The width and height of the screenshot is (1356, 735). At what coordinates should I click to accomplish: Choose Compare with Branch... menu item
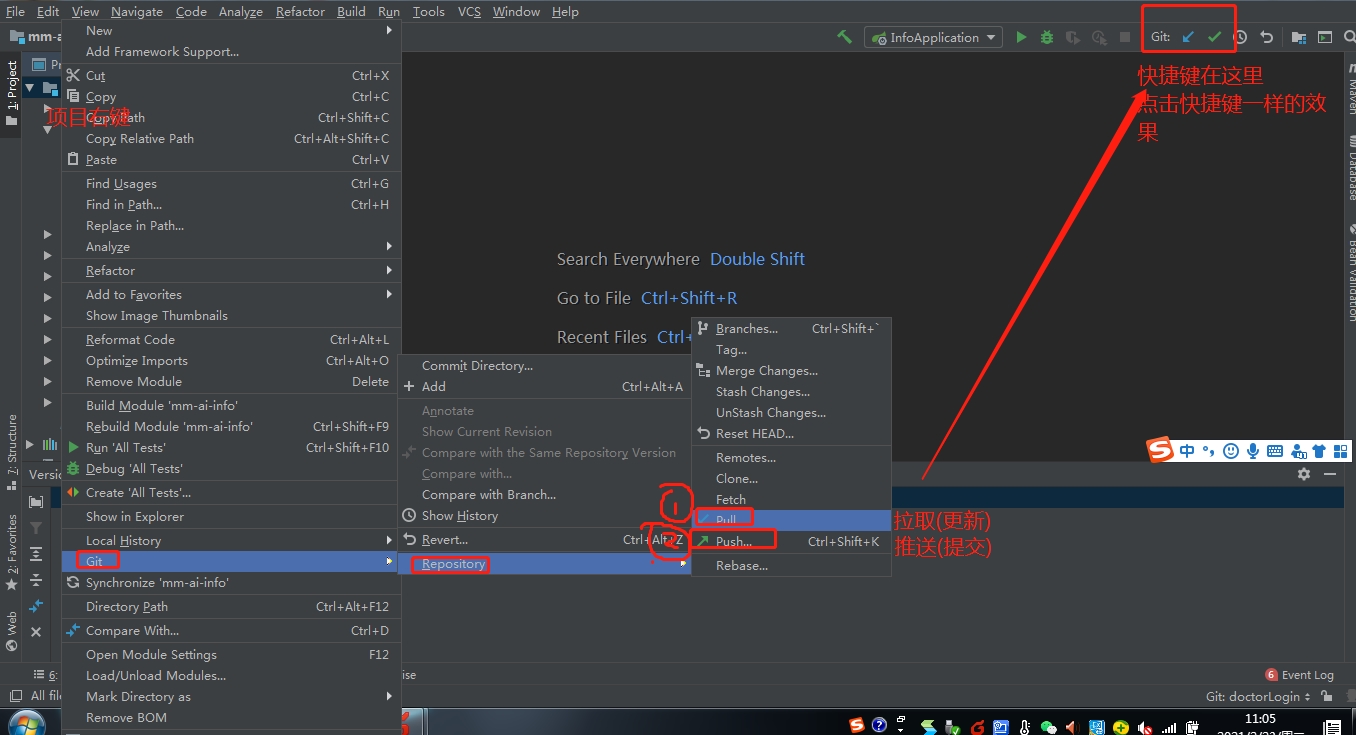click(545, 495)
